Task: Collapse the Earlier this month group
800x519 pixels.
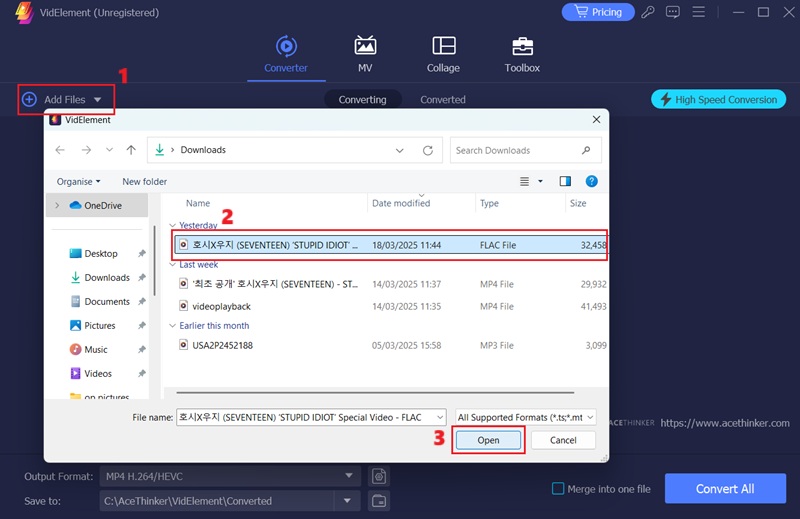Action: pos(172,326)
